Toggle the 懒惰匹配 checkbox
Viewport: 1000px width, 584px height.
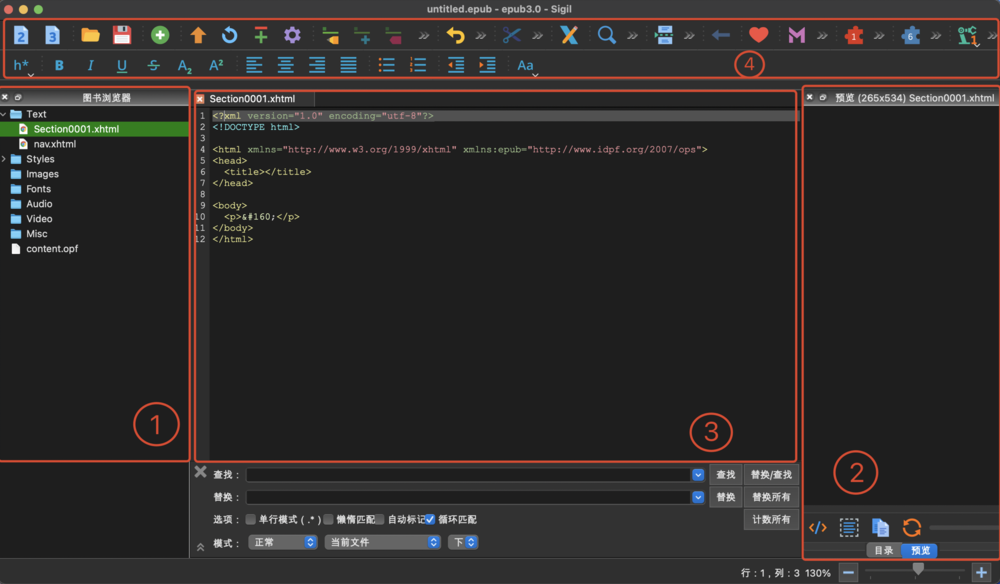[x=328, y=519]
